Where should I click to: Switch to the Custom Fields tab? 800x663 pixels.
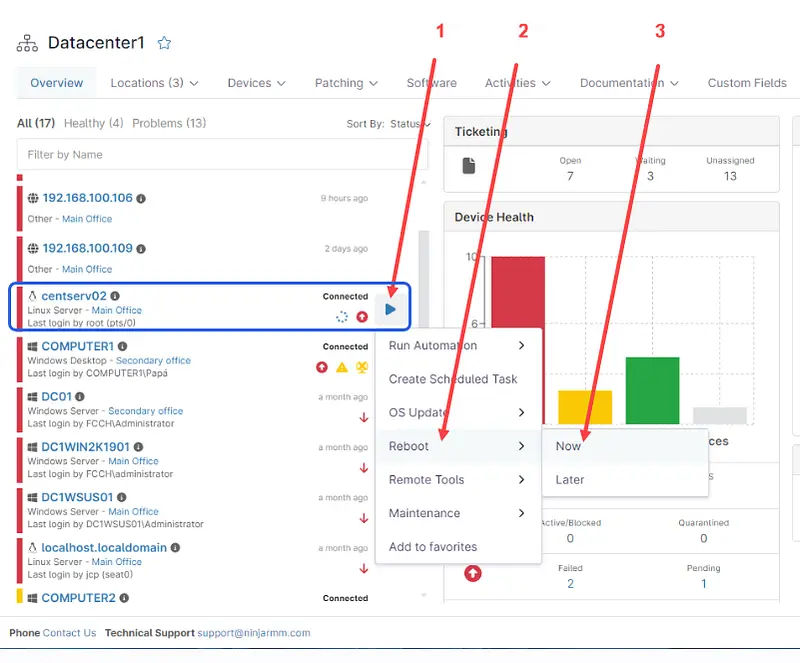(746, 83)
